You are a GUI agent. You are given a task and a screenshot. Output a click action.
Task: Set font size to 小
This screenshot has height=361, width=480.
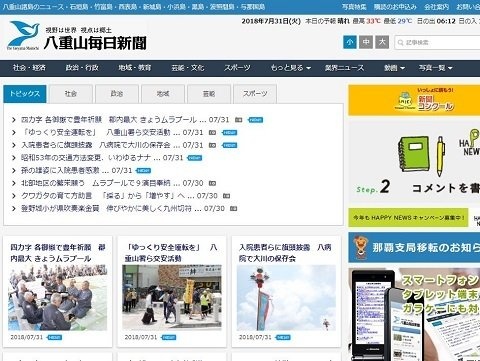coord(350,42)
